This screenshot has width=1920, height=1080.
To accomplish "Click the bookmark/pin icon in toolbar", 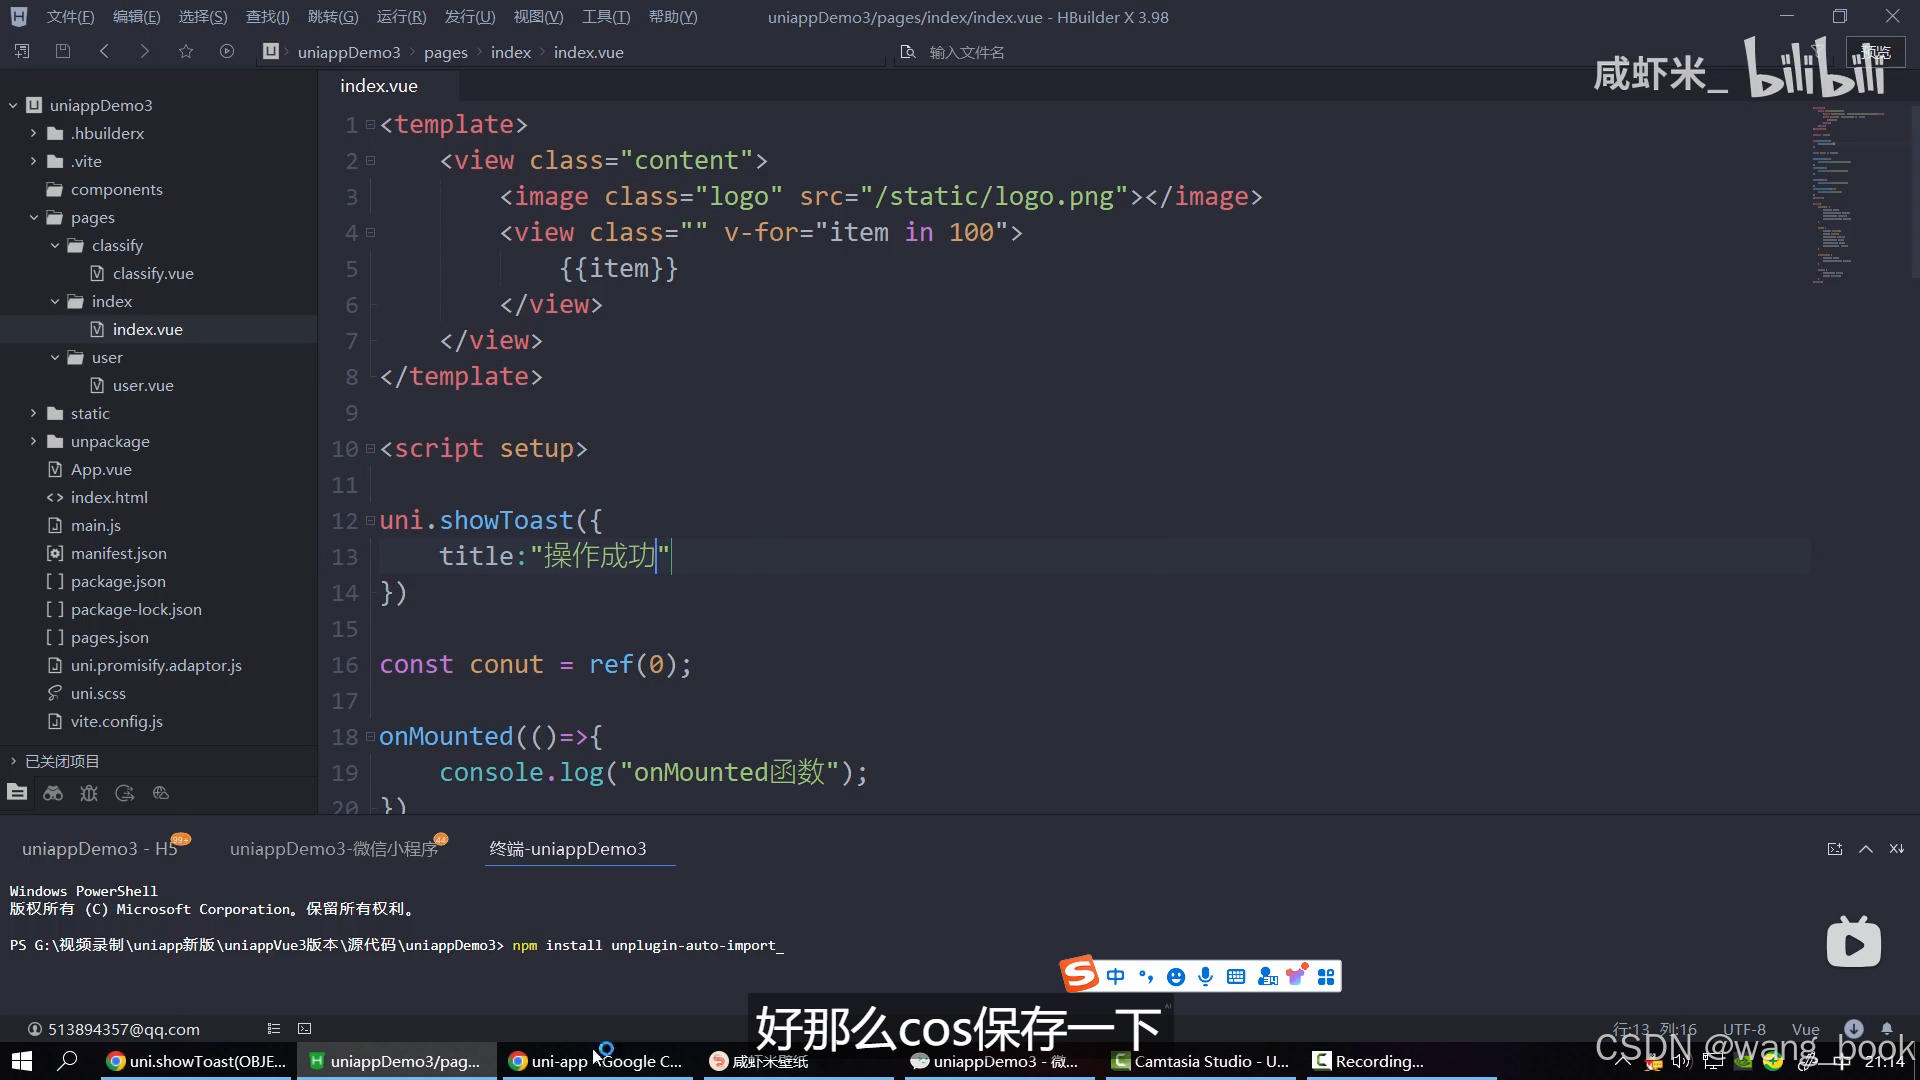I will (185, 51).
